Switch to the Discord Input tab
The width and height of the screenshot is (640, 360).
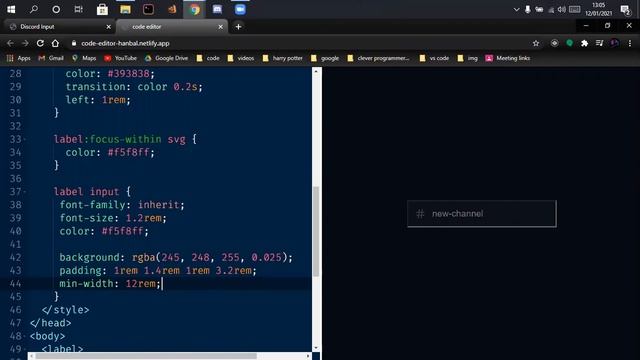(59, 27)
